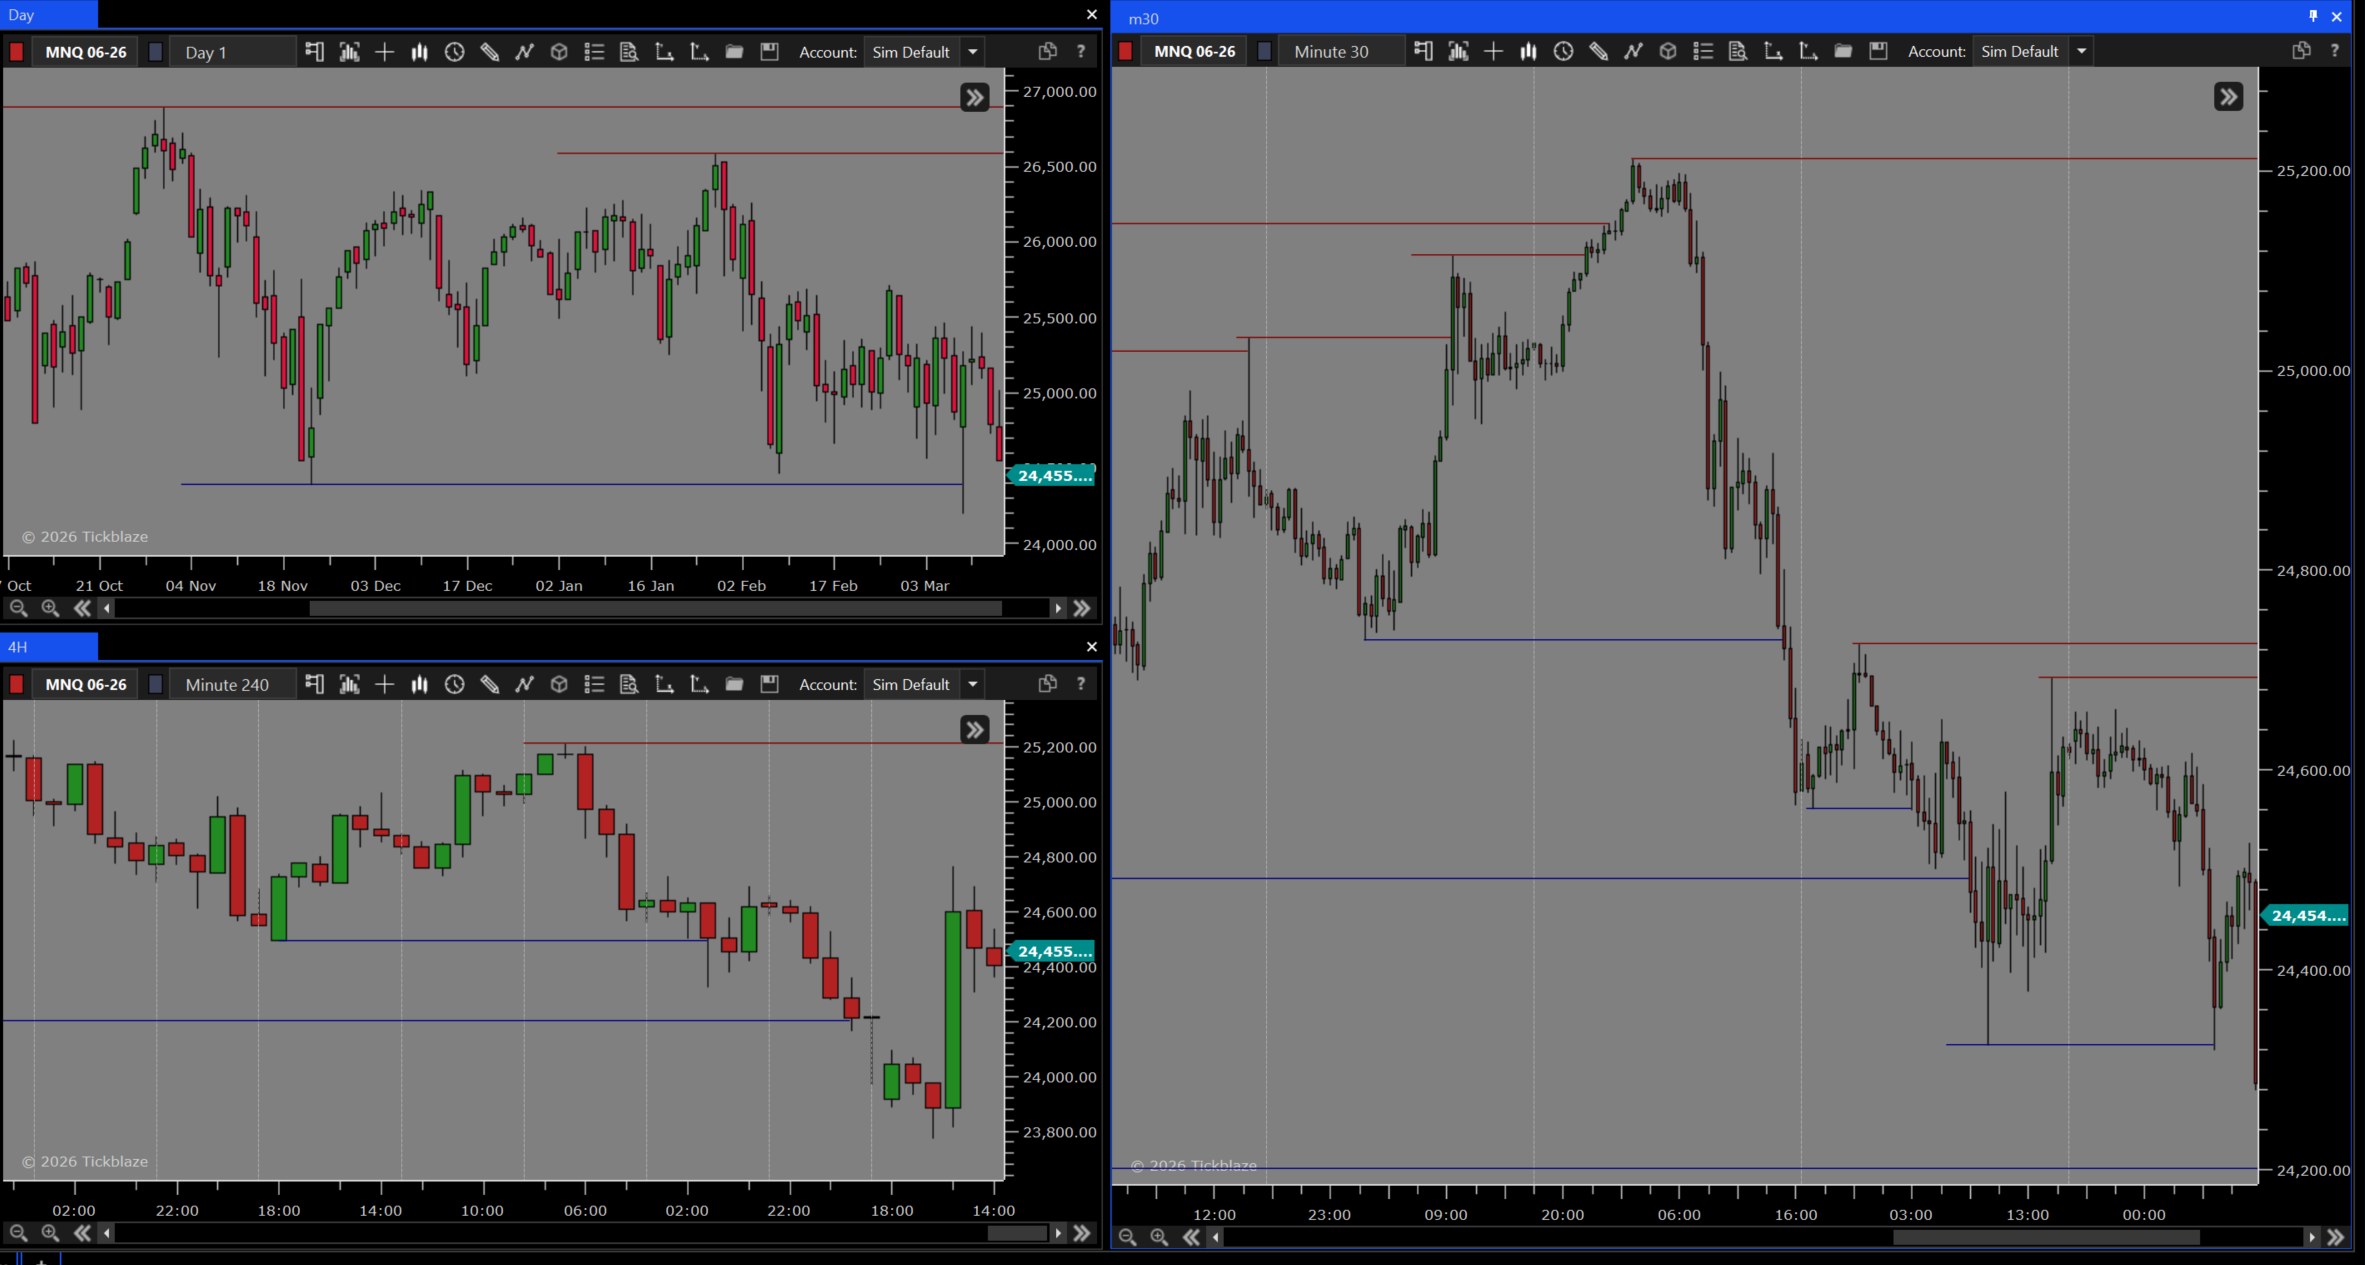Screen dimensions: 2365x1265
Task: Select the pencil drawing tool in Day toolbar
Action: [x=489, y=52]
